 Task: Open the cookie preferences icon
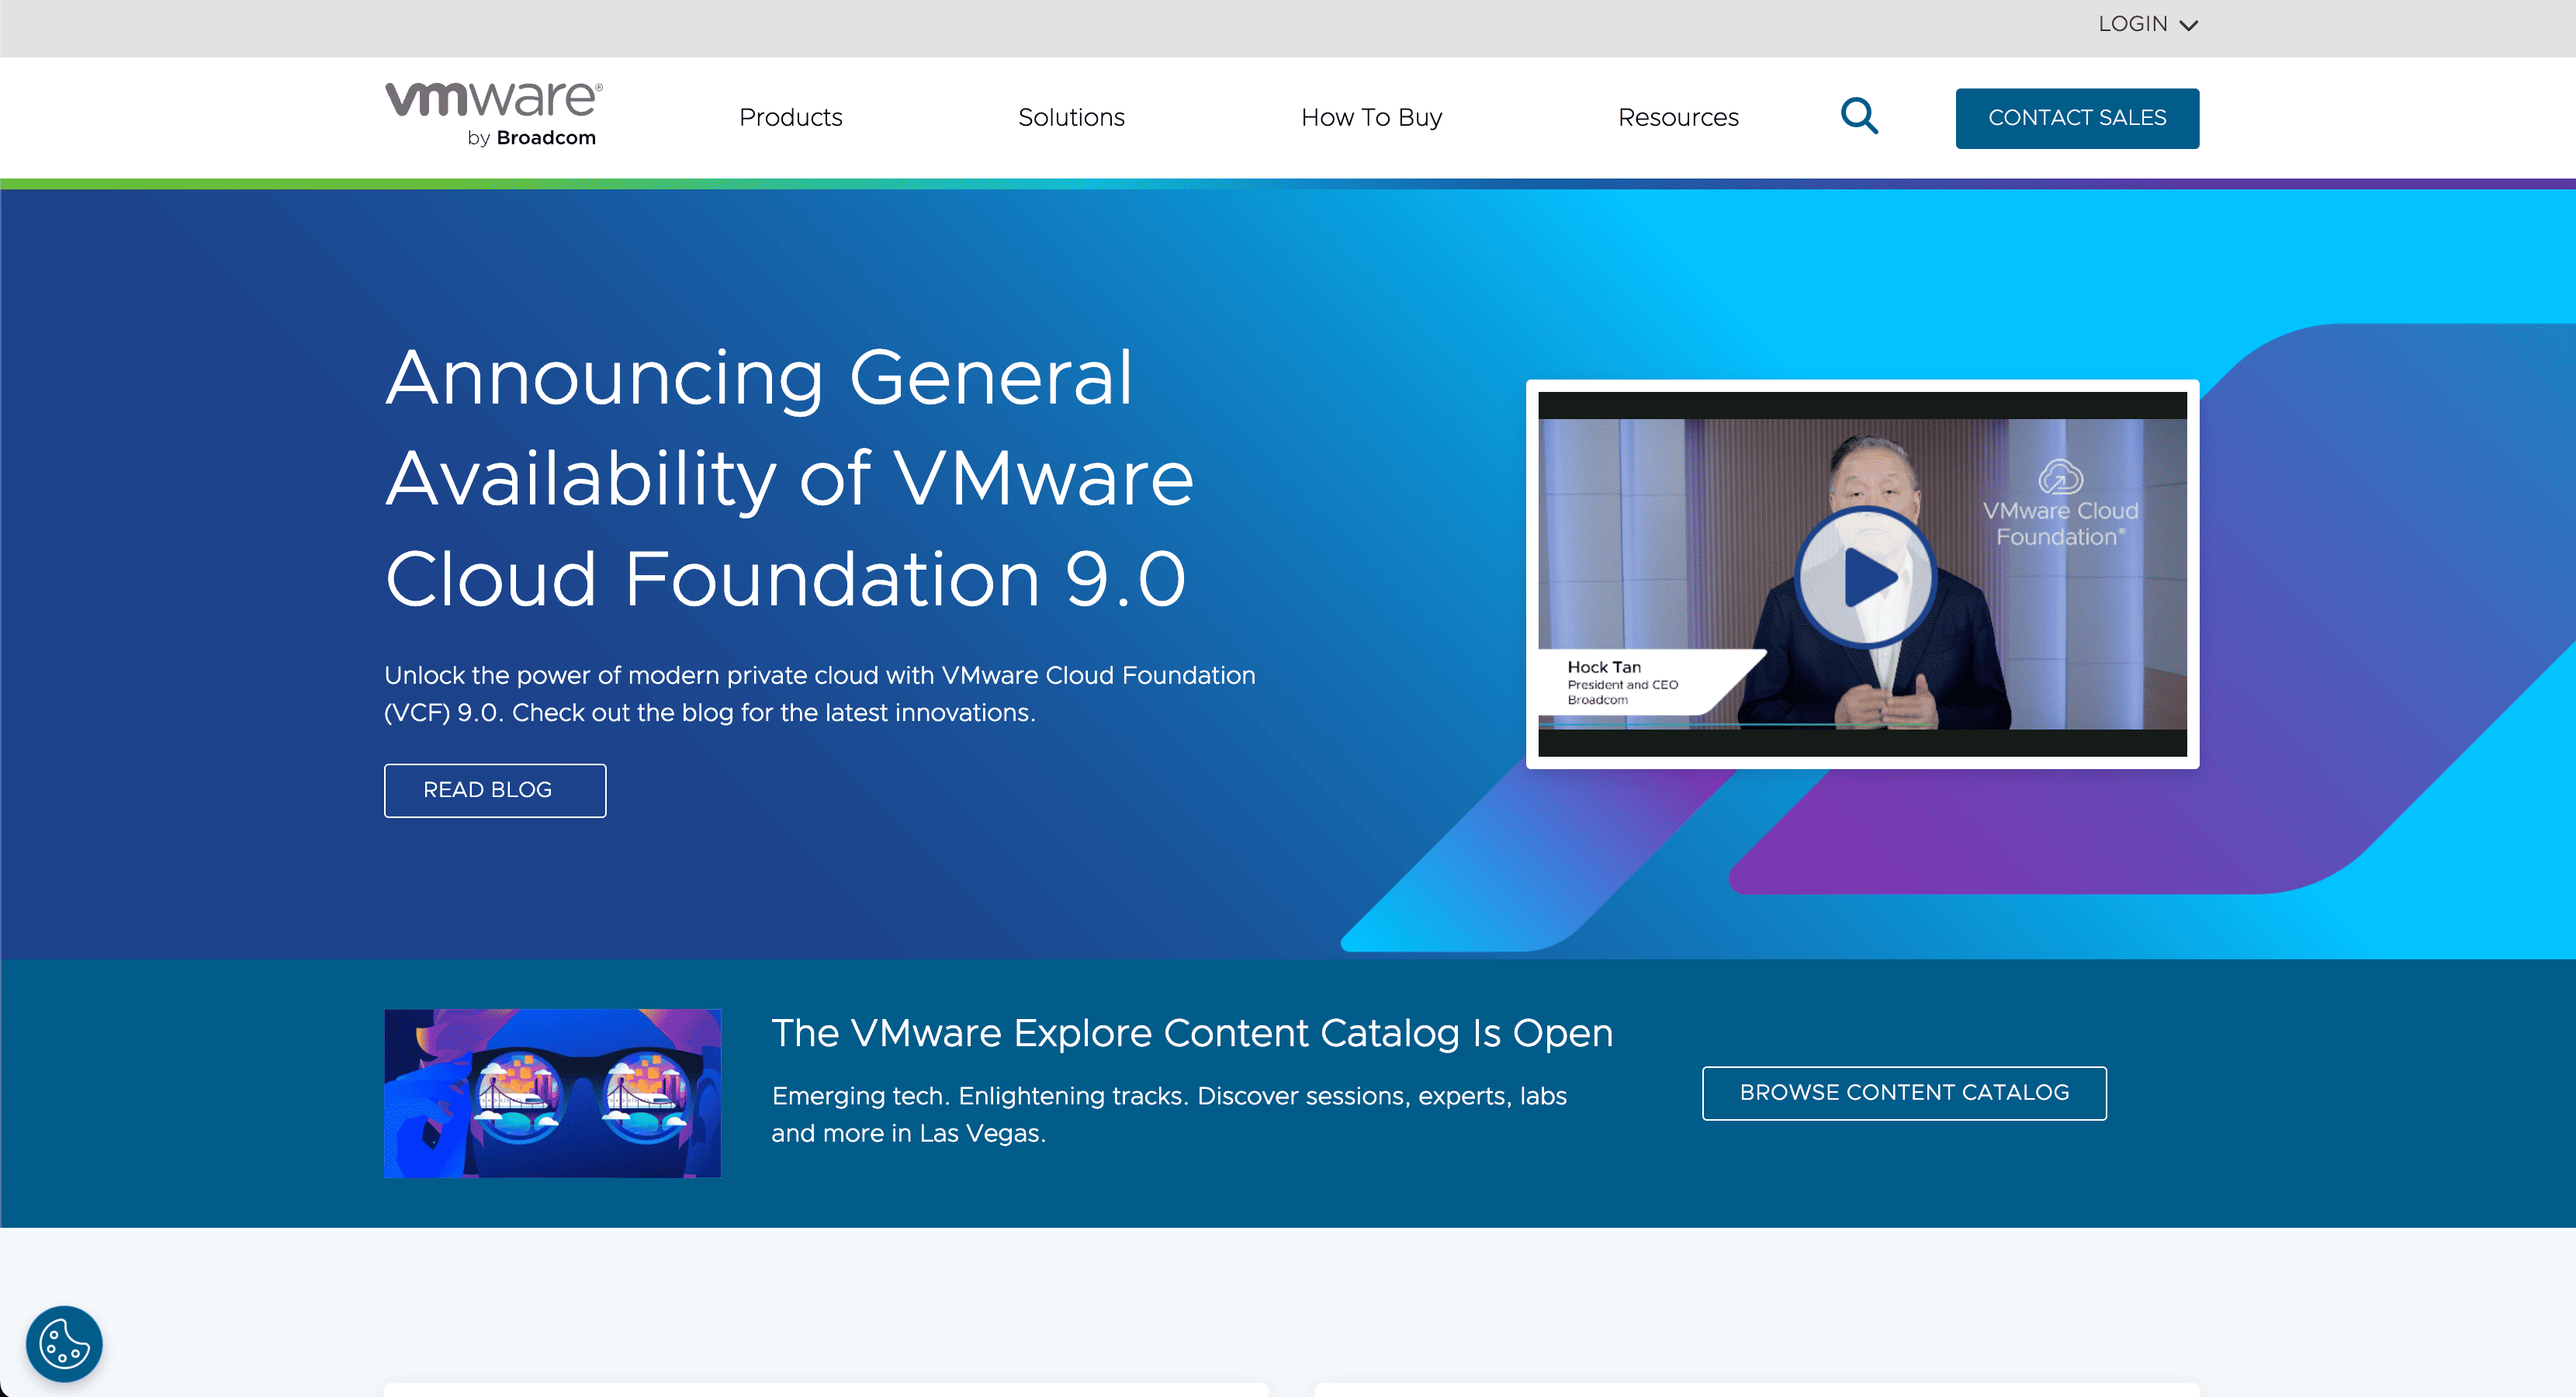tap(64, 1343)
